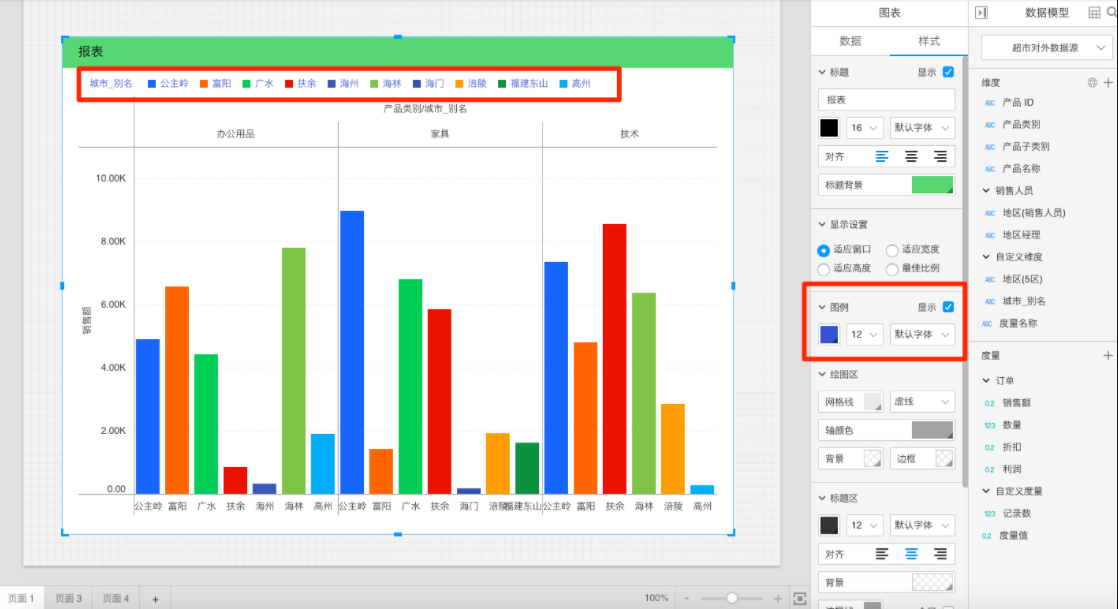
Task: Click the 海林 legend entry
Action: (x=386, y=83)
